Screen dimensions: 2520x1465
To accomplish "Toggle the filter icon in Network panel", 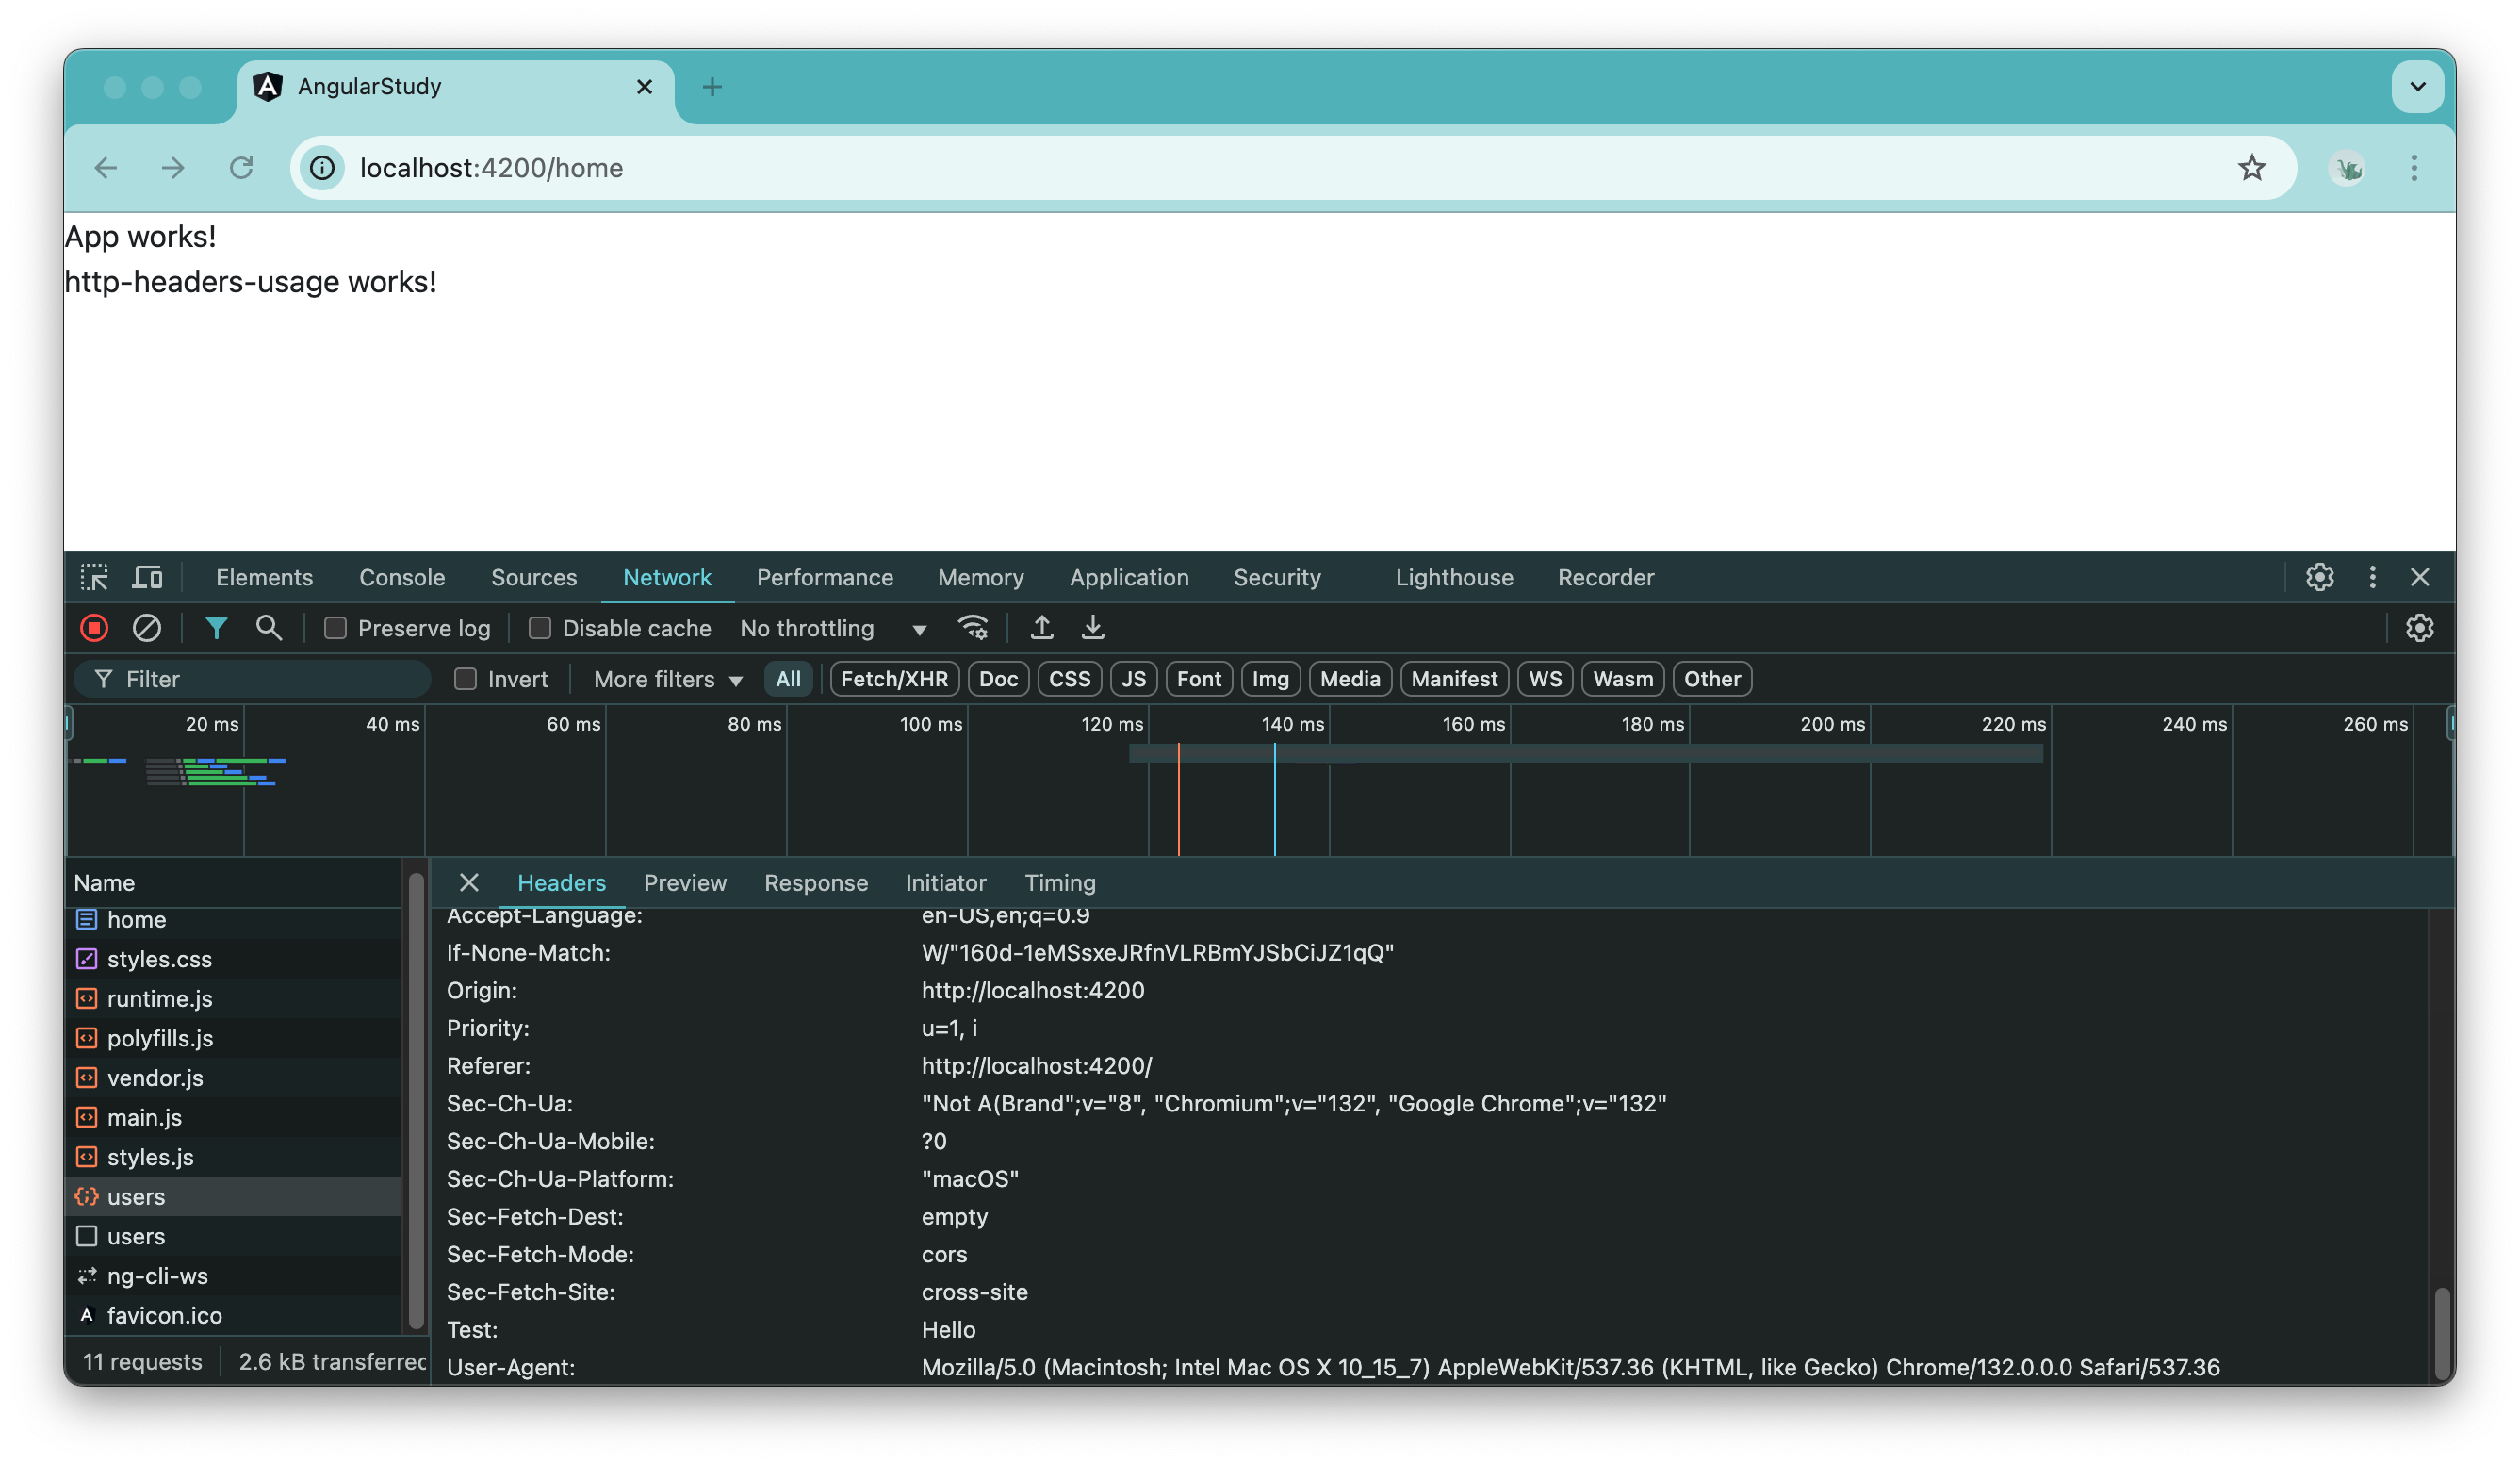I will (x=213, y=626).
